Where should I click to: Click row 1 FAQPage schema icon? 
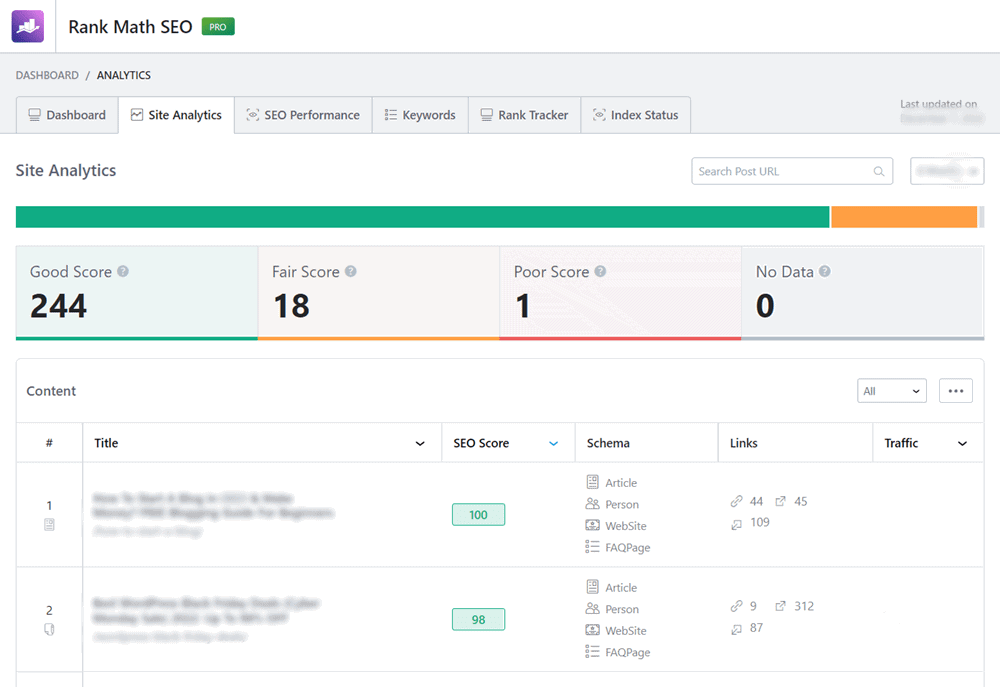pos(592,547)
